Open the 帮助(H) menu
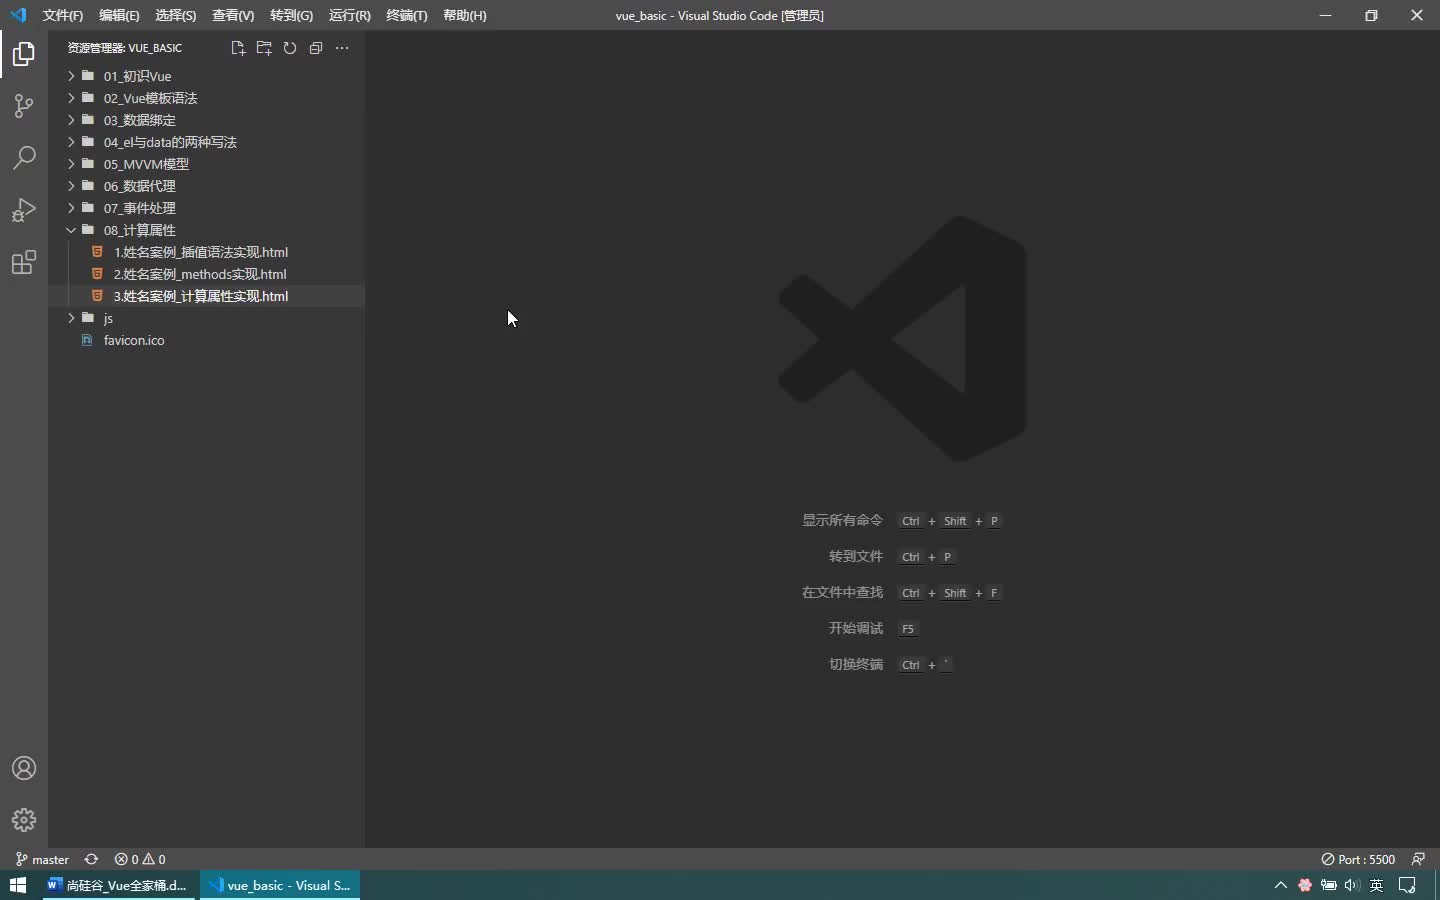The height and width of the screenshot is (900, 1440). click(x=464, y=15)
